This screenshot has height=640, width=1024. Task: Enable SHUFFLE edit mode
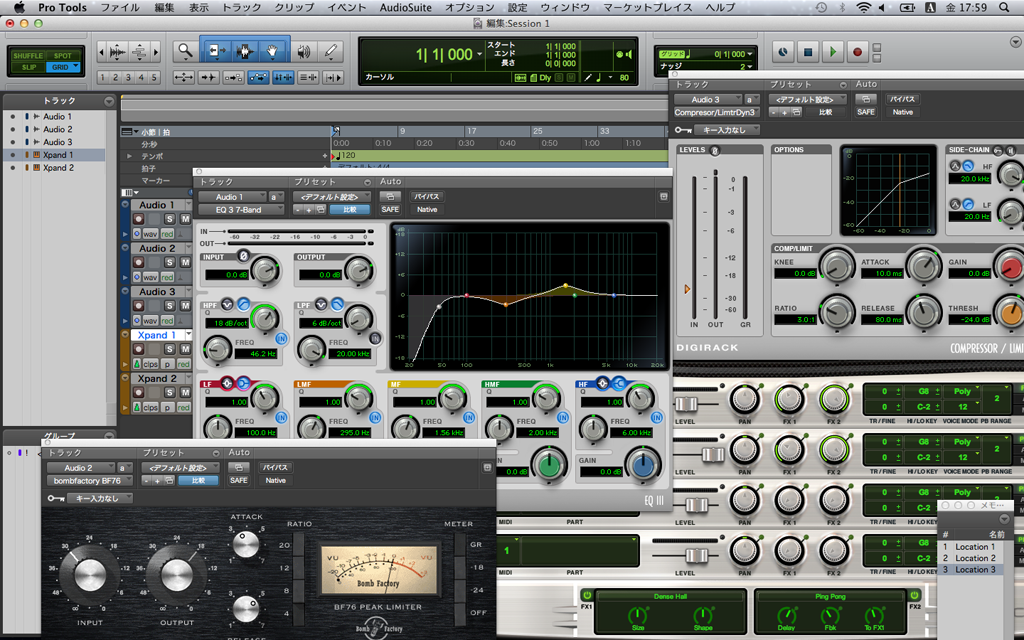pos(28,56)
